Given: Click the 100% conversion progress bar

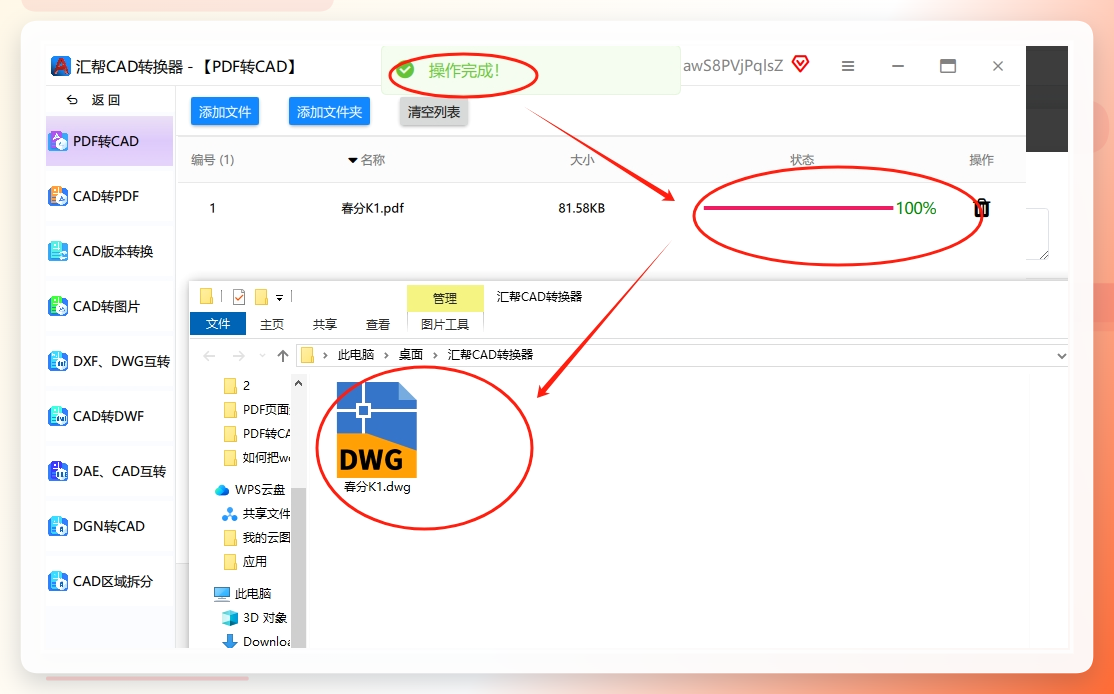Looking at the screenshot, I should point(798,208).
